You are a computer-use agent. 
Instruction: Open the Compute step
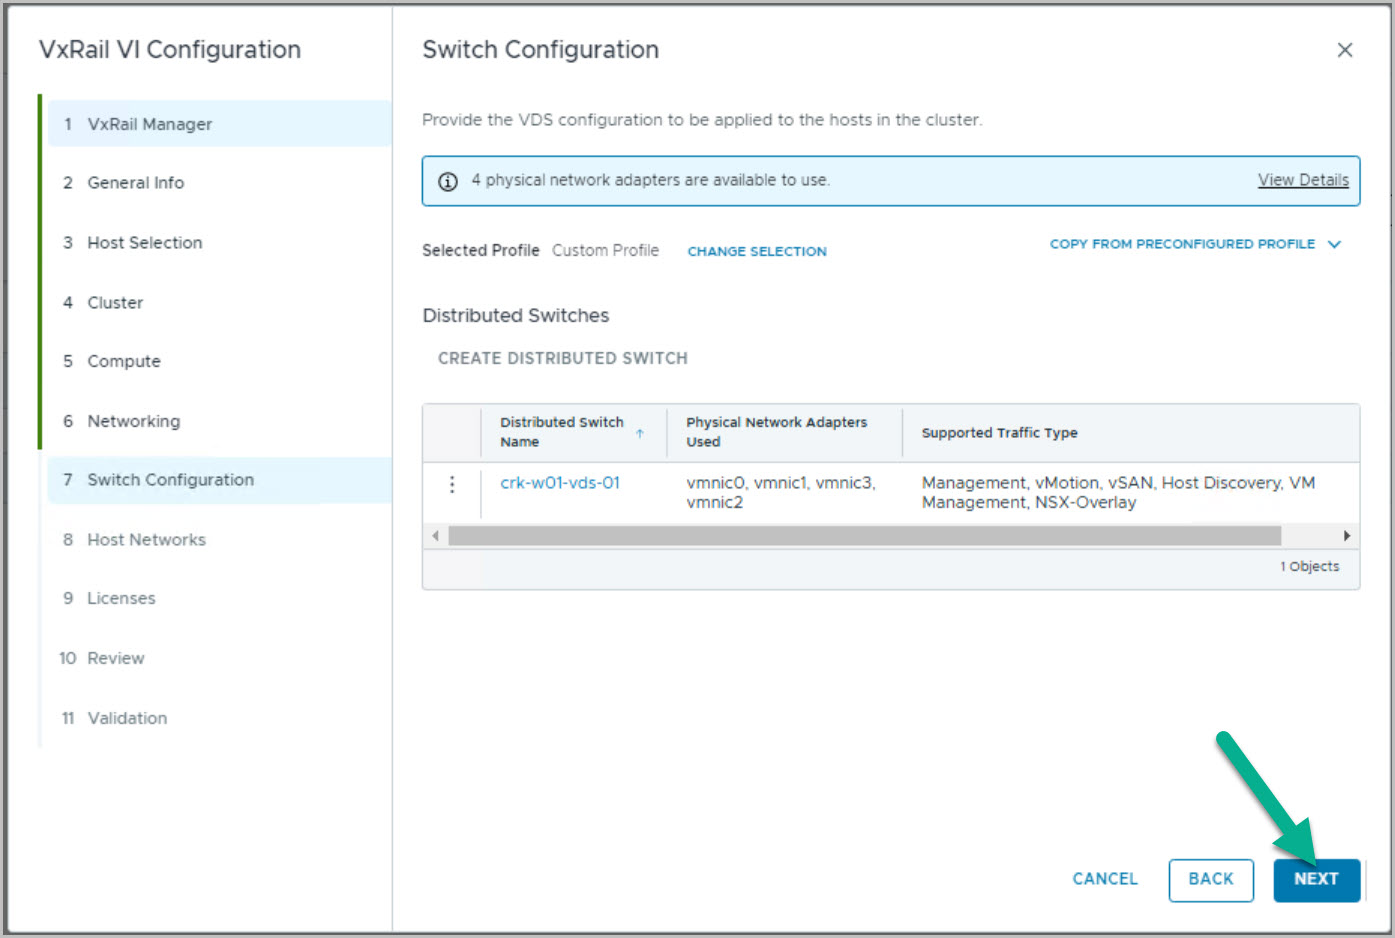tap(123, 361)
